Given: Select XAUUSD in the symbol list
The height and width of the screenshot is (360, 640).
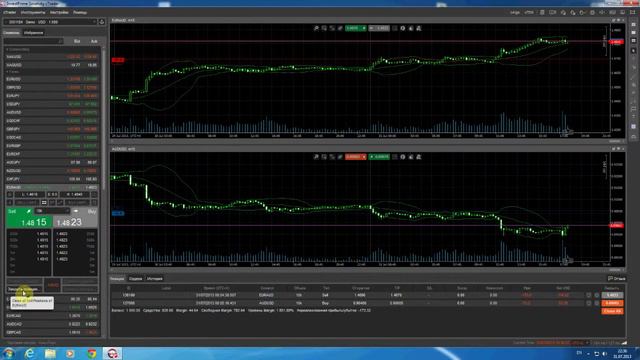Looking at the screenshot, I should (x=51, y=57).
